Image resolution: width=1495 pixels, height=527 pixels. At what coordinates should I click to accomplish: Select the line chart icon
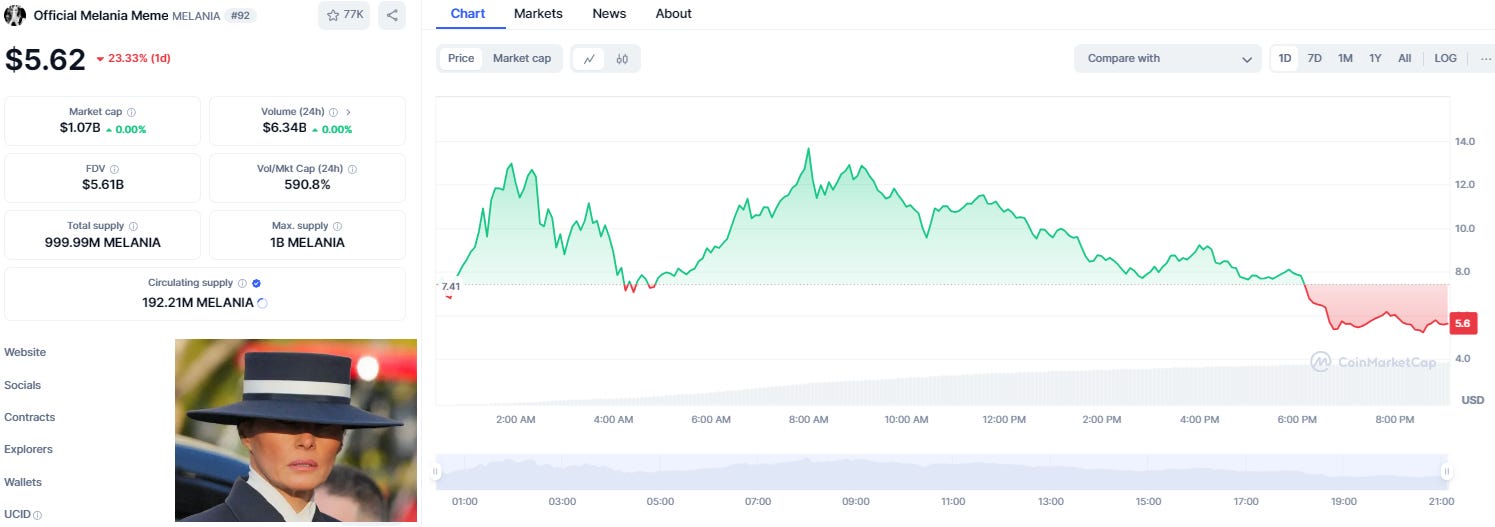[589, 59]
